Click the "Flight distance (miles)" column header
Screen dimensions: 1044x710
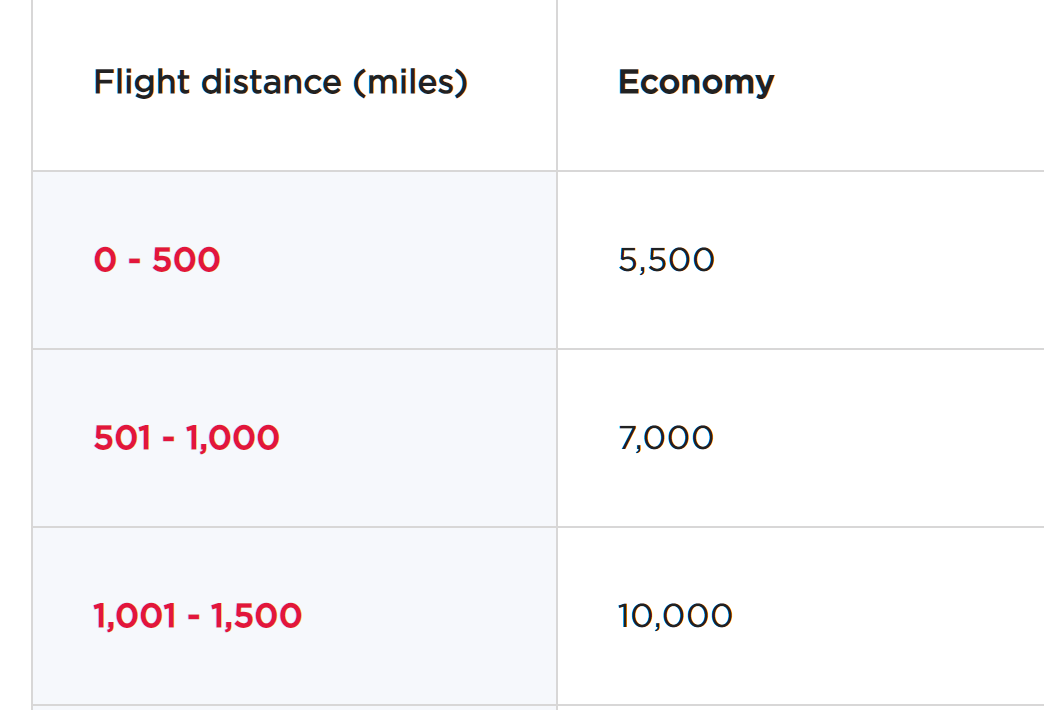(280, 83)
